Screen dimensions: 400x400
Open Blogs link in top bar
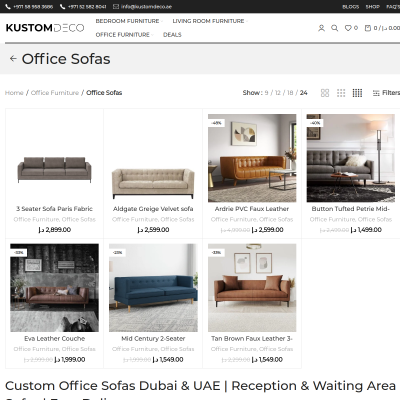coord(351,7)
